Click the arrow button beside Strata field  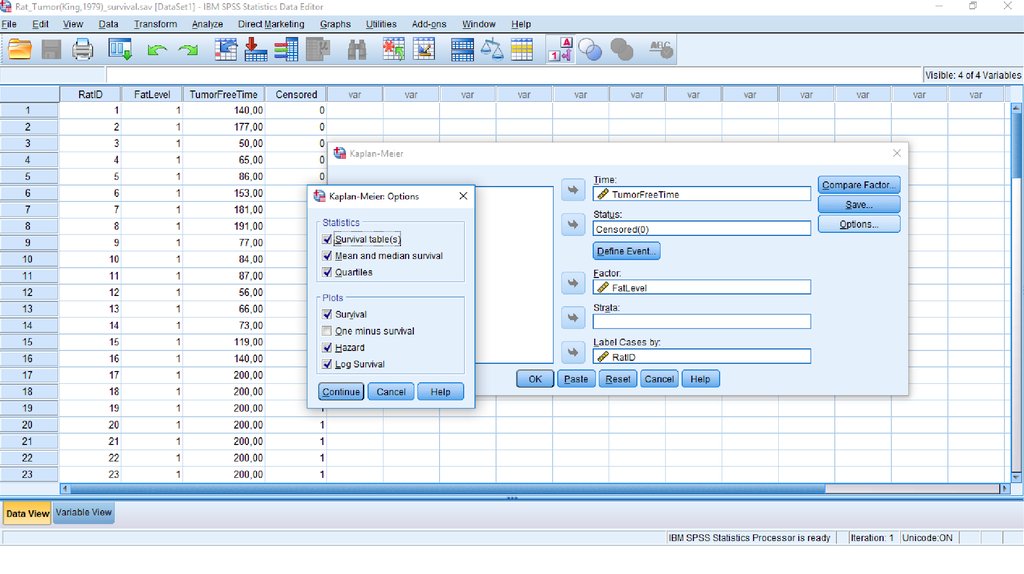click(573, 318)
